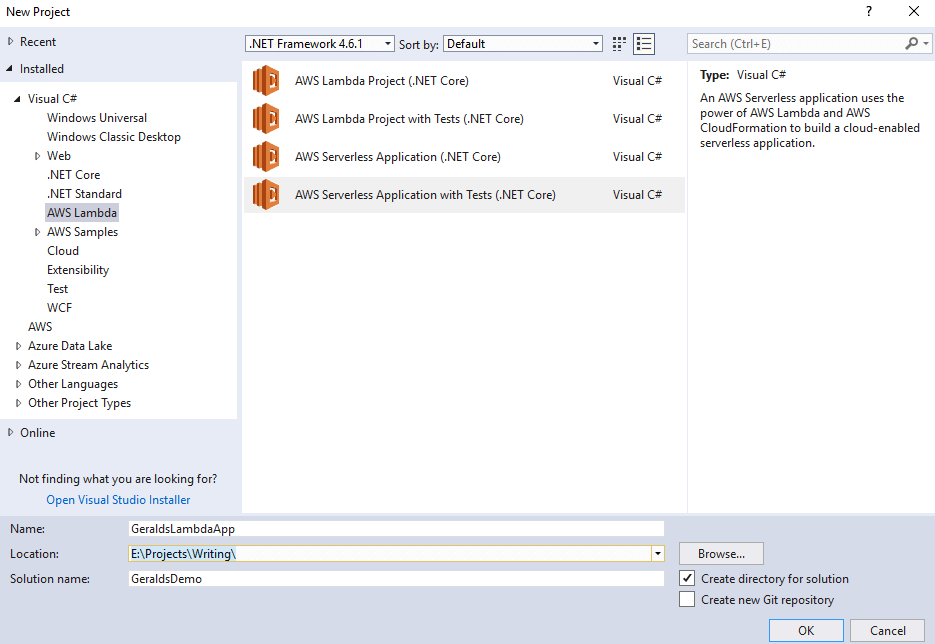Click the Browse... button
Viewport: 935px width, 644px height.
[x=721, y=553]
